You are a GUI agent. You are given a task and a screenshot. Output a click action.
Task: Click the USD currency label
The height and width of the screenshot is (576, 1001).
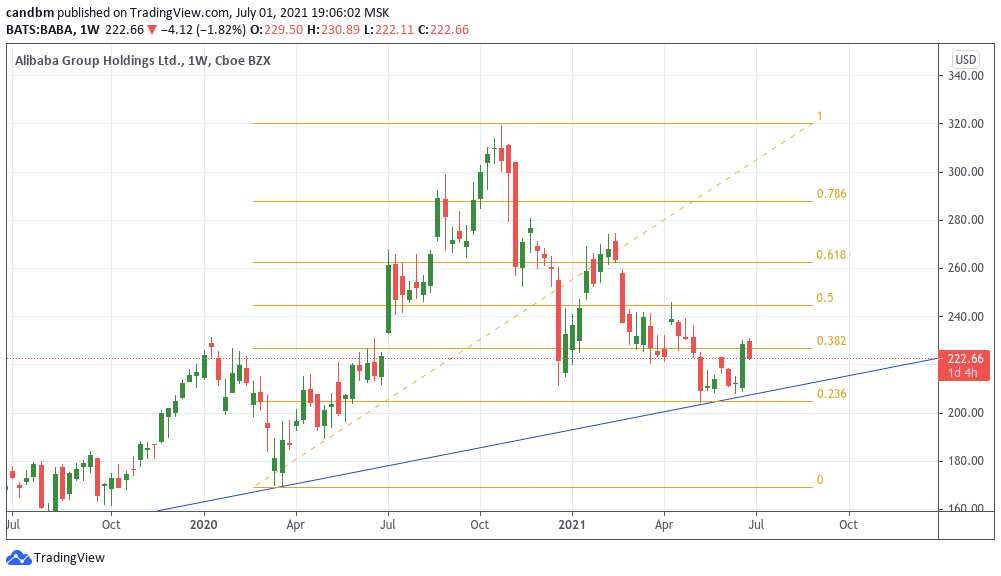(x=965, y=59)
